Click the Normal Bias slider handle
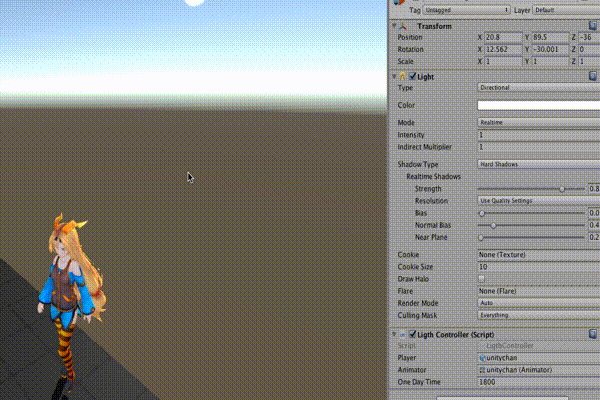Screen dimensions: 600x400 pos(493,225)
